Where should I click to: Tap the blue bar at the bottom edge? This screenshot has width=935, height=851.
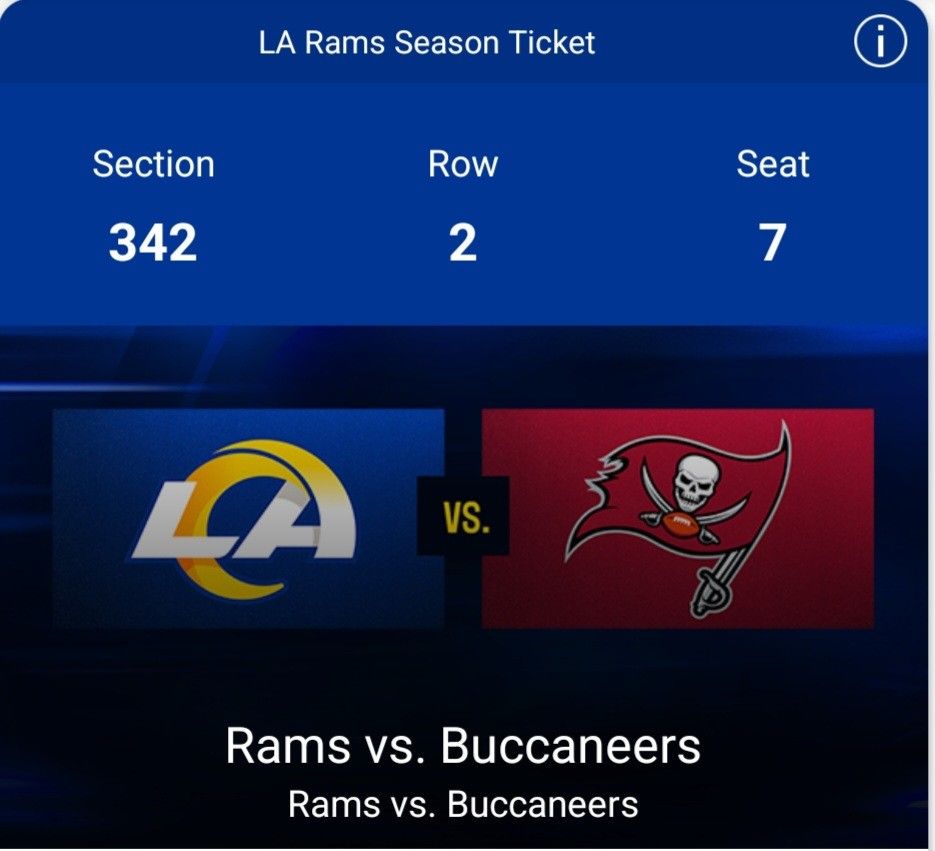(467, 845)
